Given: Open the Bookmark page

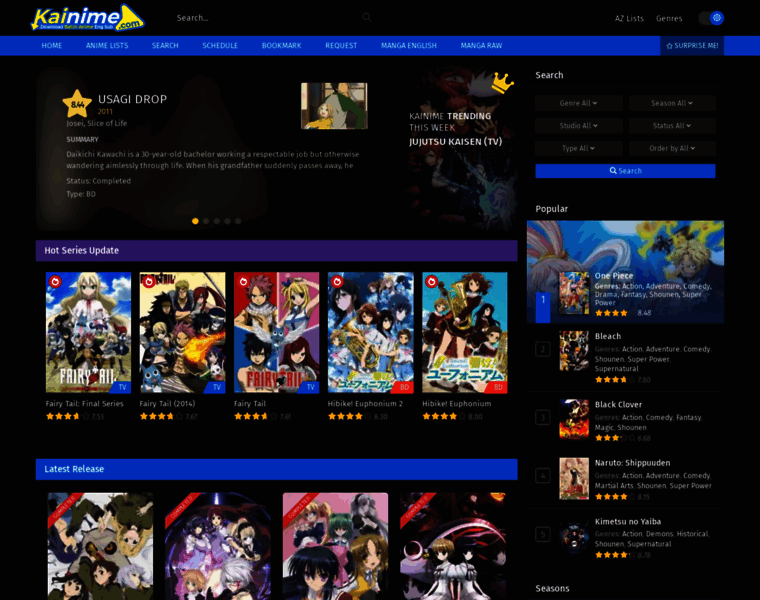Looking at the screenshot, I should [x=282, y=46].
